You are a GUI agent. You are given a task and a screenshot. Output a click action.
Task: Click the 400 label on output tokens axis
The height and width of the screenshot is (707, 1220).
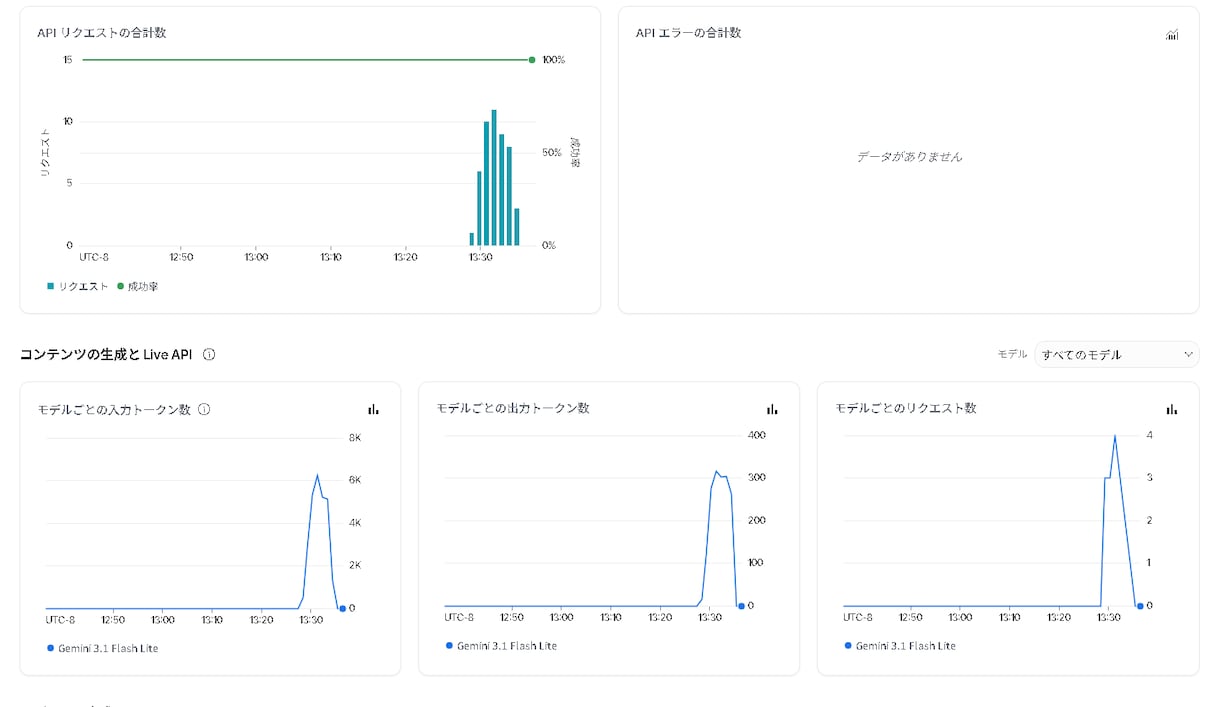(756, 435)
